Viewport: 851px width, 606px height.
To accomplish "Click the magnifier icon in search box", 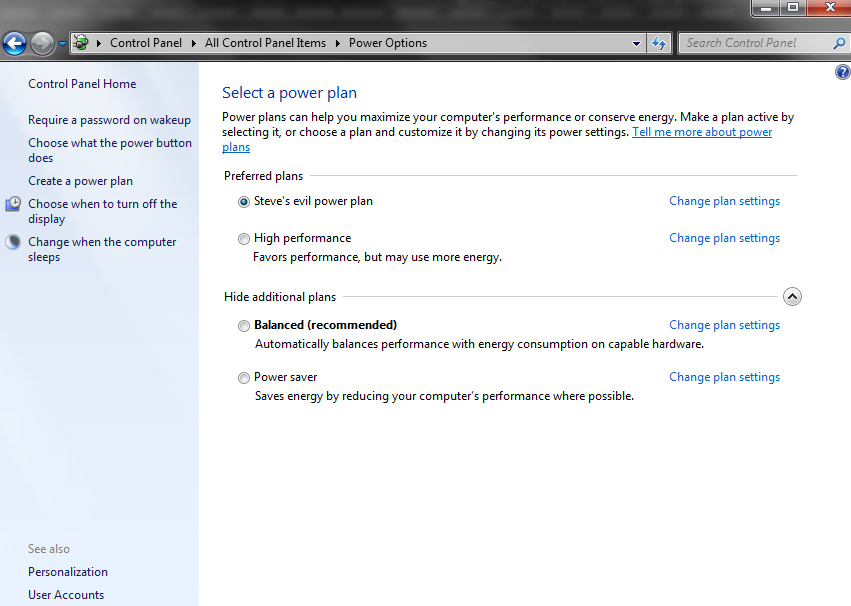I will pos(839,43).
